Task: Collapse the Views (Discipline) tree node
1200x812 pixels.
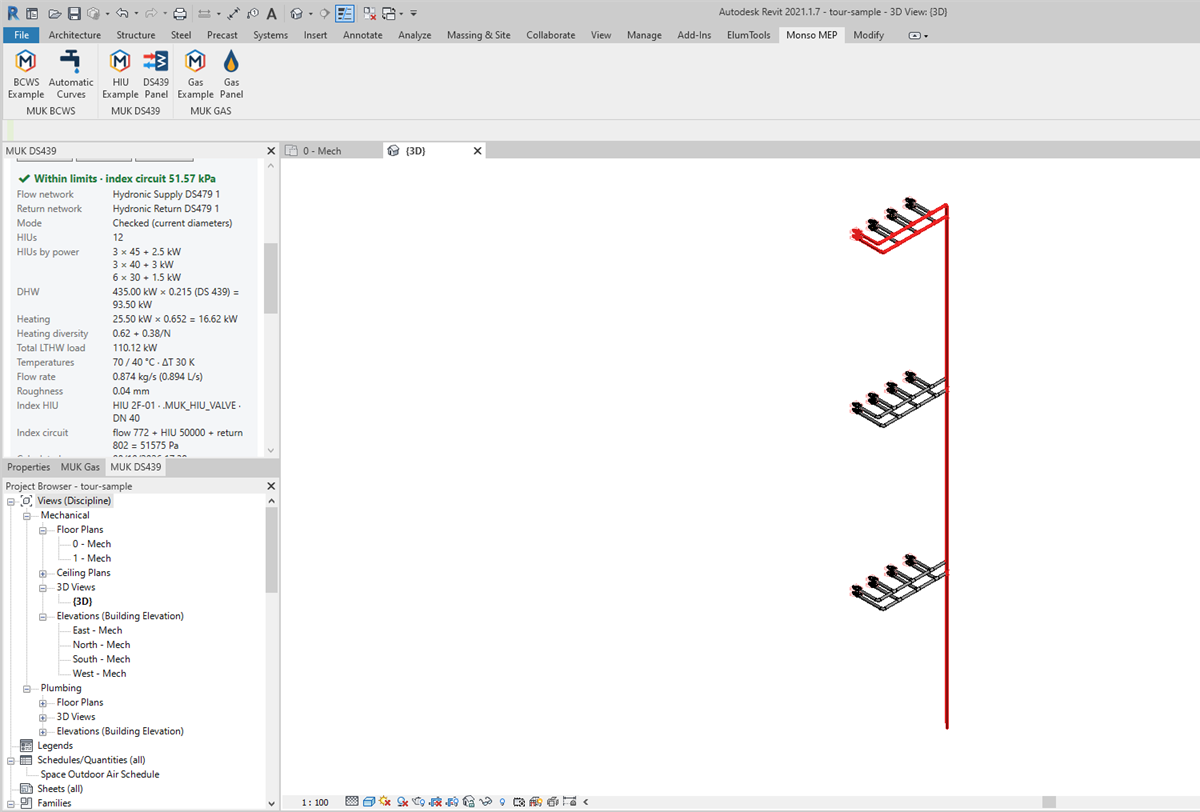Action: pos(11,501)
